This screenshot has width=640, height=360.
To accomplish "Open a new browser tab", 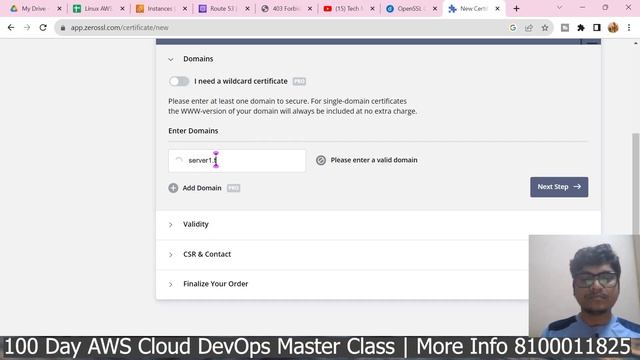I will (516, 9).
